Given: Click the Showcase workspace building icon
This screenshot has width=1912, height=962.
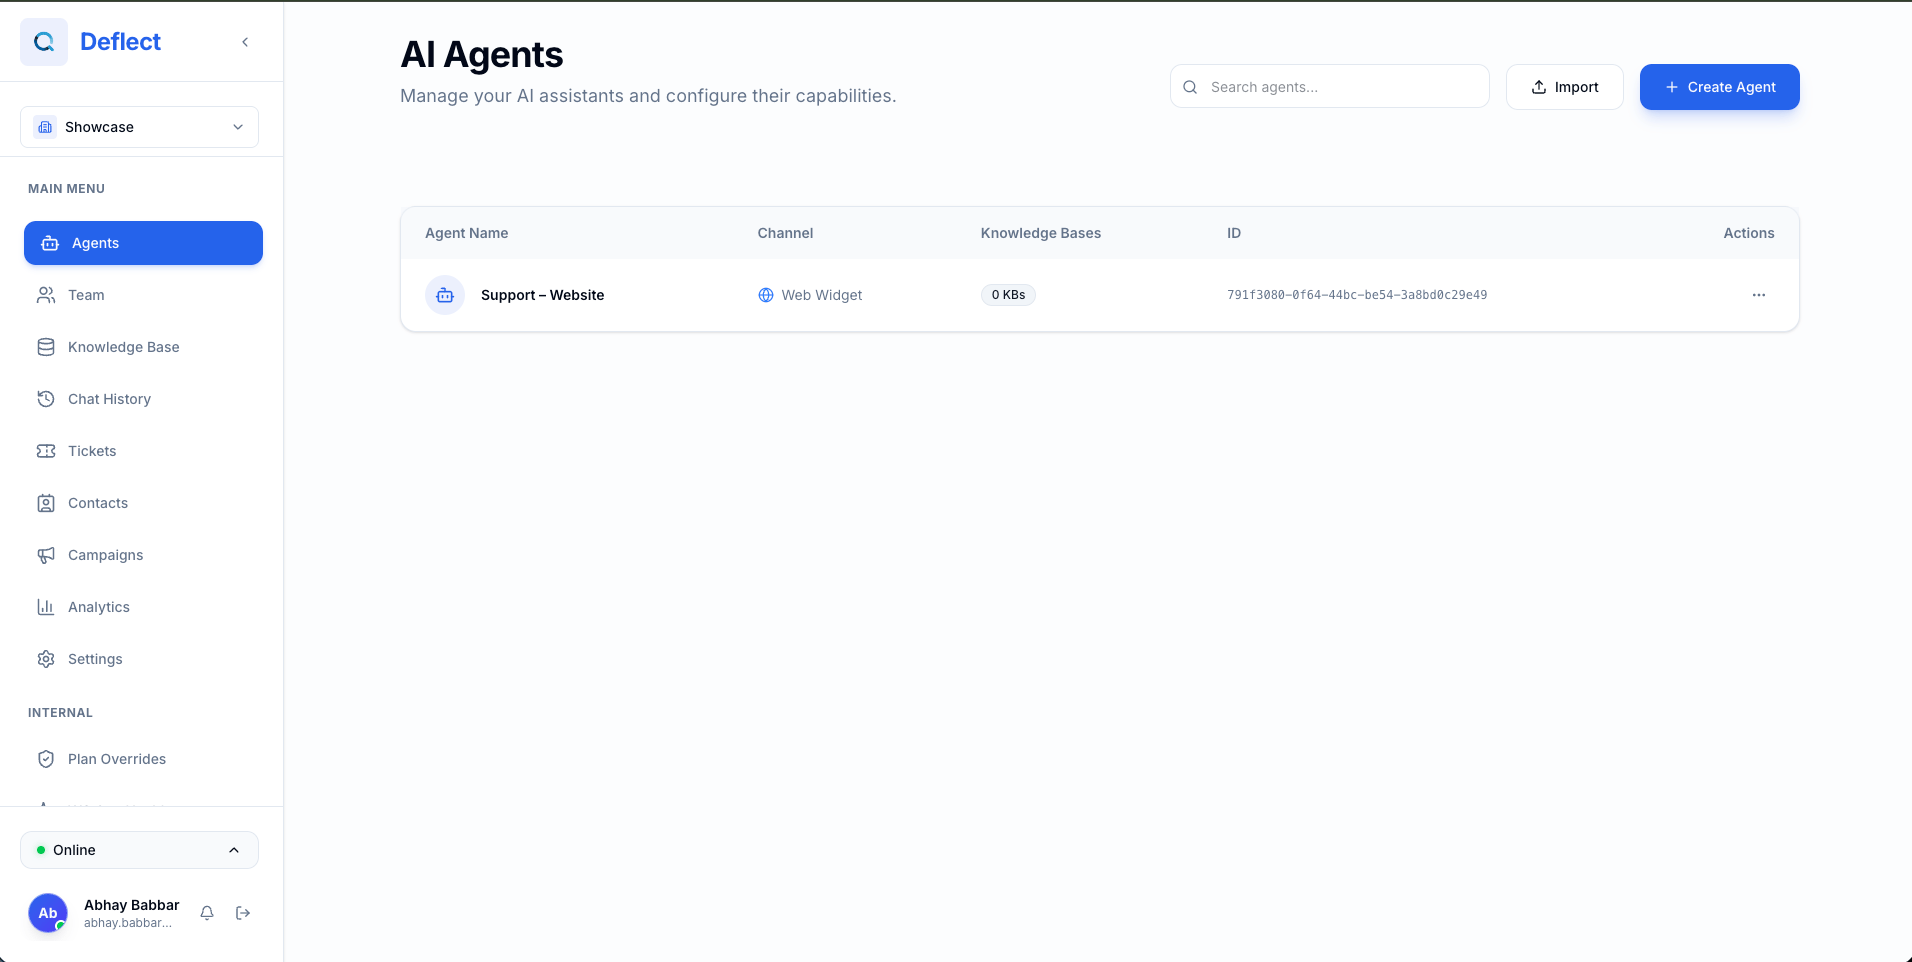Looking at the screenshot, I should tap(45, 127).
